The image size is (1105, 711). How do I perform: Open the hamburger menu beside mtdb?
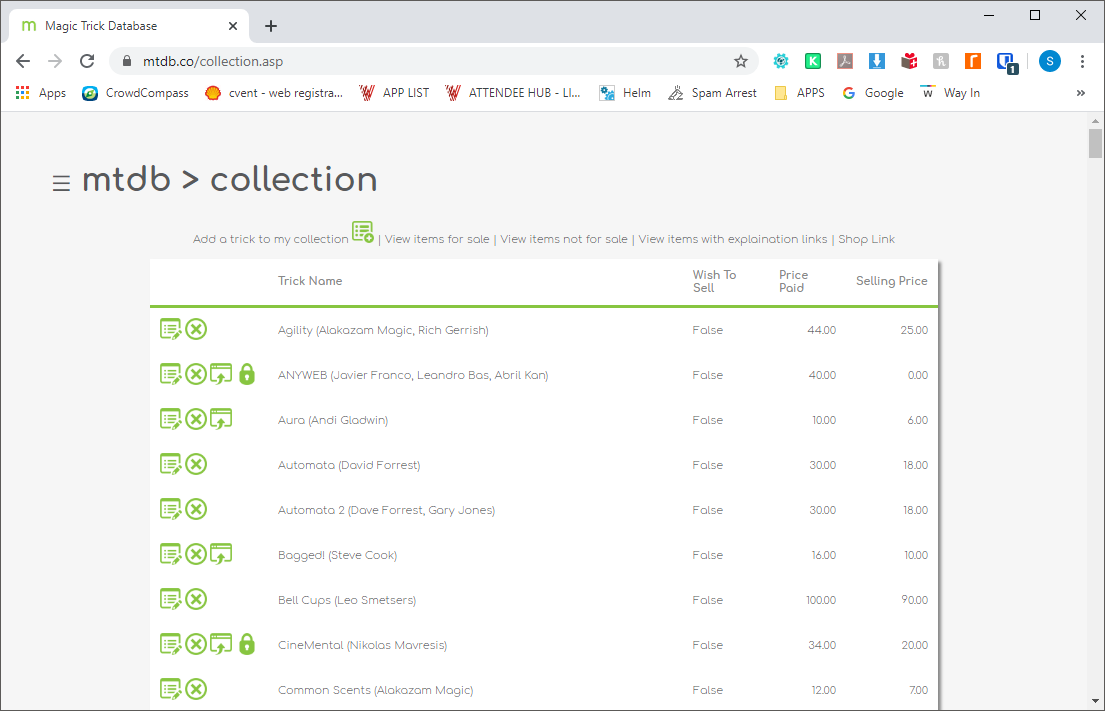(x=61, y=183)
